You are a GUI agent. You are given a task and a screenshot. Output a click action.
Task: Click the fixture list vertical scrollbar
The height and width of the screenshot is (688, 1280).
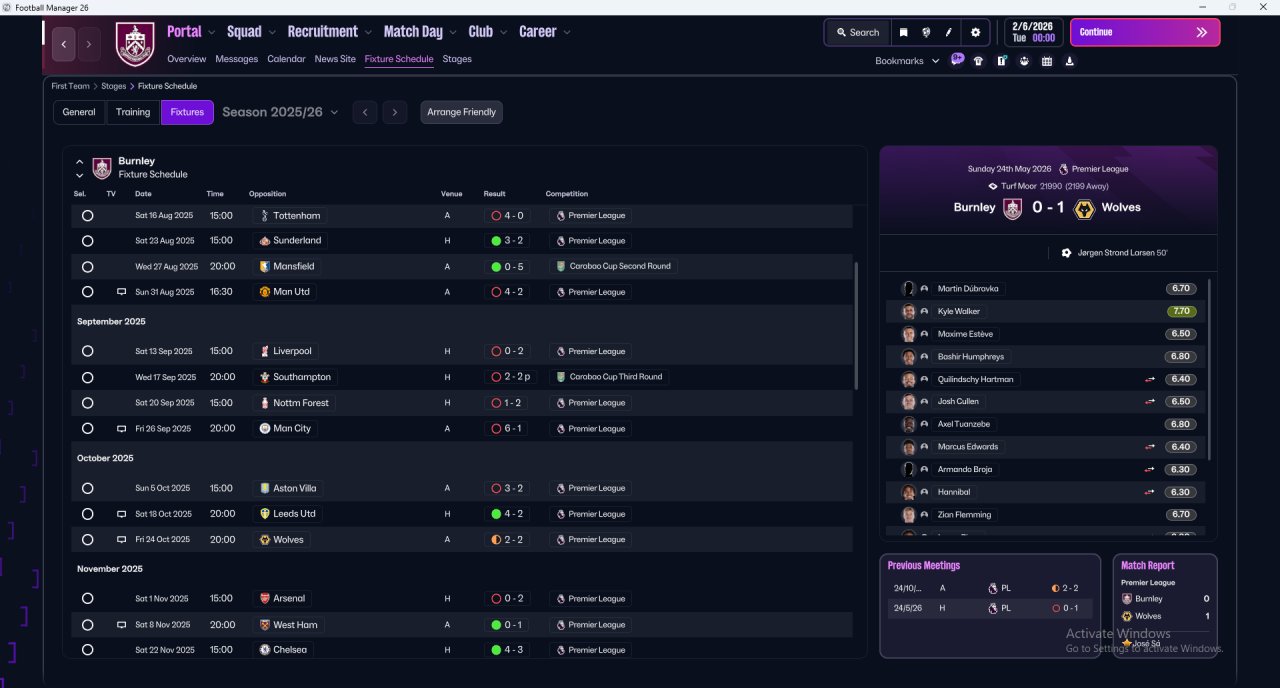(857, 326)
